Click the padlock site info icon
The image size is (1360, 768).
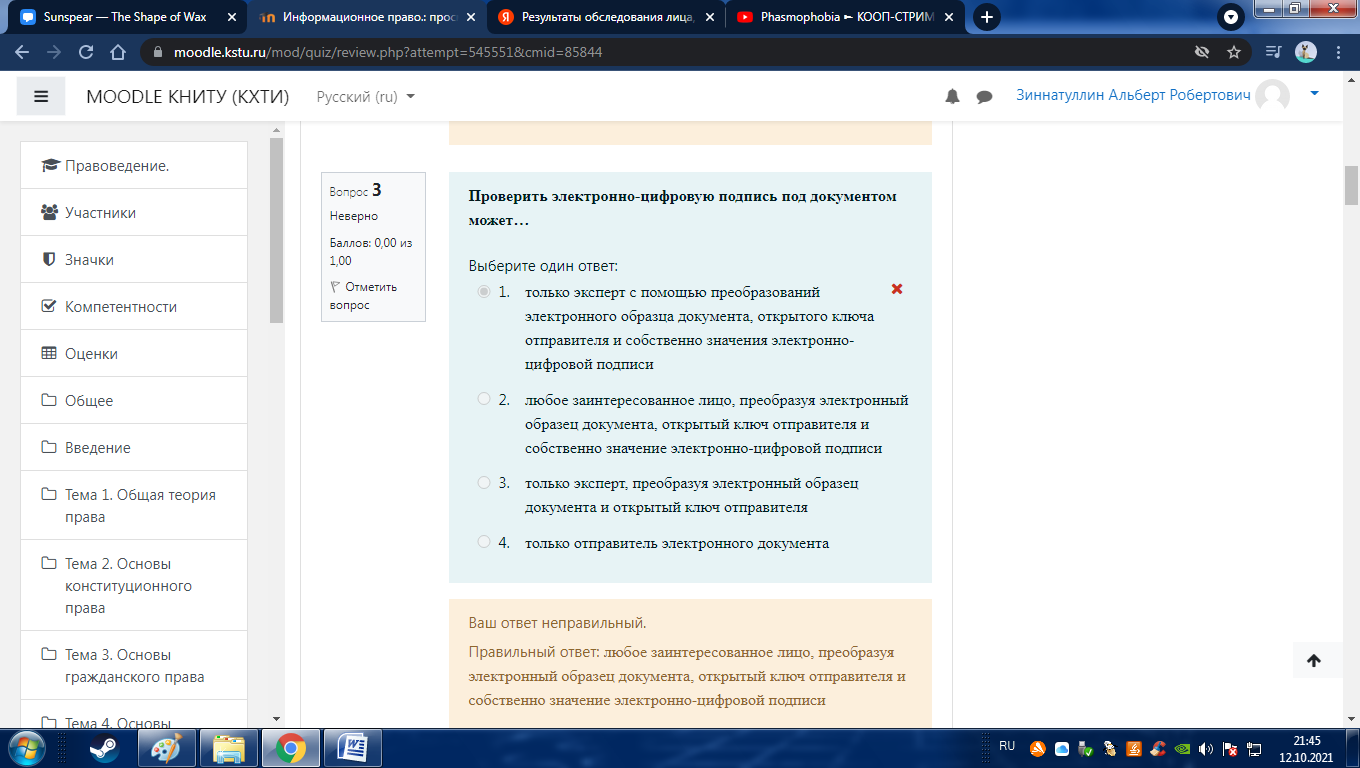pos(158,52)
